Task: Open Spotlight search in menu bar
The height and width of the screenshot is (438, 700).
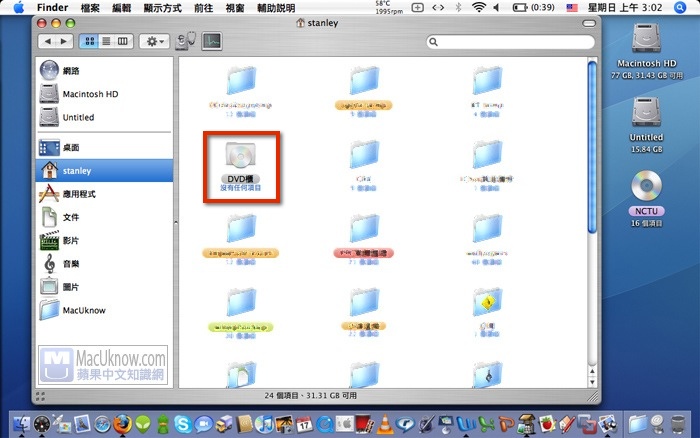Action: pos(680,7)
